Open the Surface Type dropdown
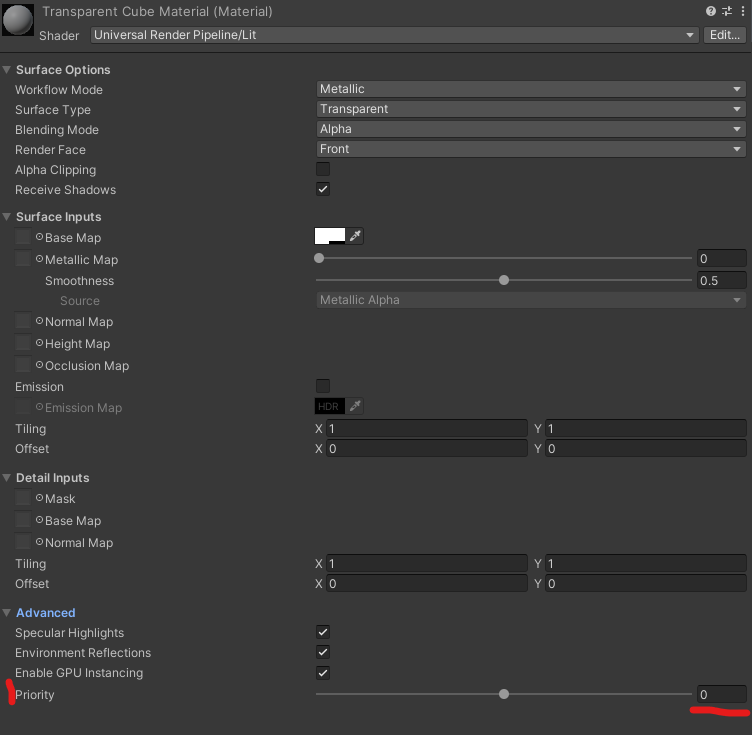 [x=531, y=109]
